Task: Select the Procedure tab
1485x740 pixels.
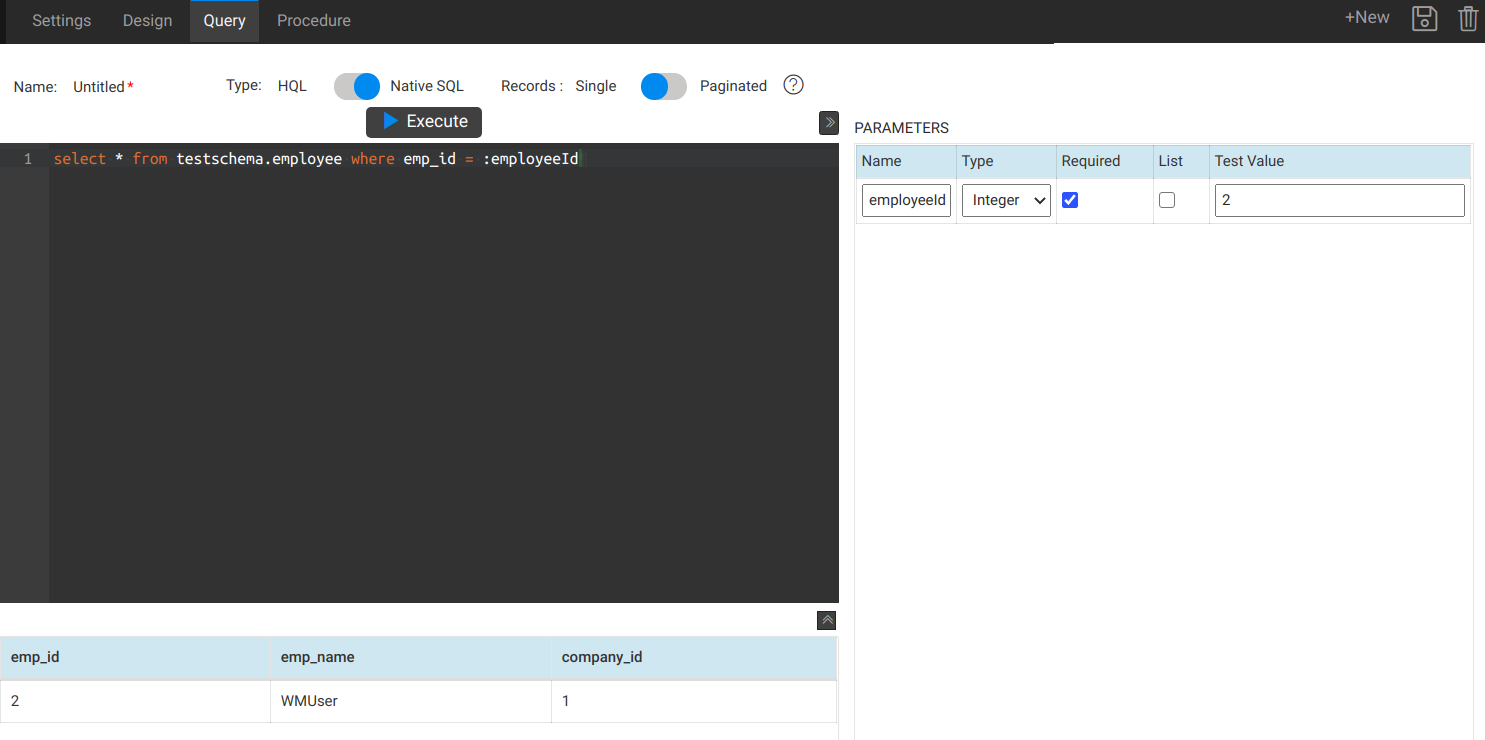Action: pyautogui.click(x=313, y=20)
